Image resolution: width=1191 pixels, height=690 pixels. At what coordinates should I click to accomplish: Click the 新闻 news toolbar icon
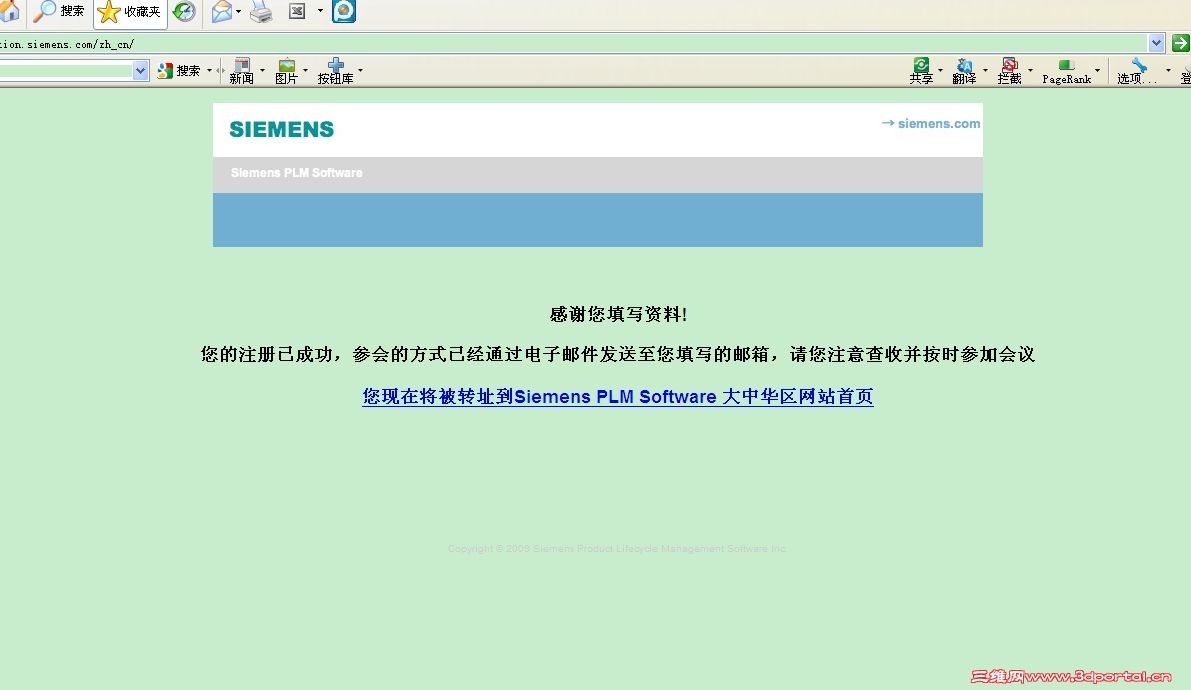click(242, 71)
